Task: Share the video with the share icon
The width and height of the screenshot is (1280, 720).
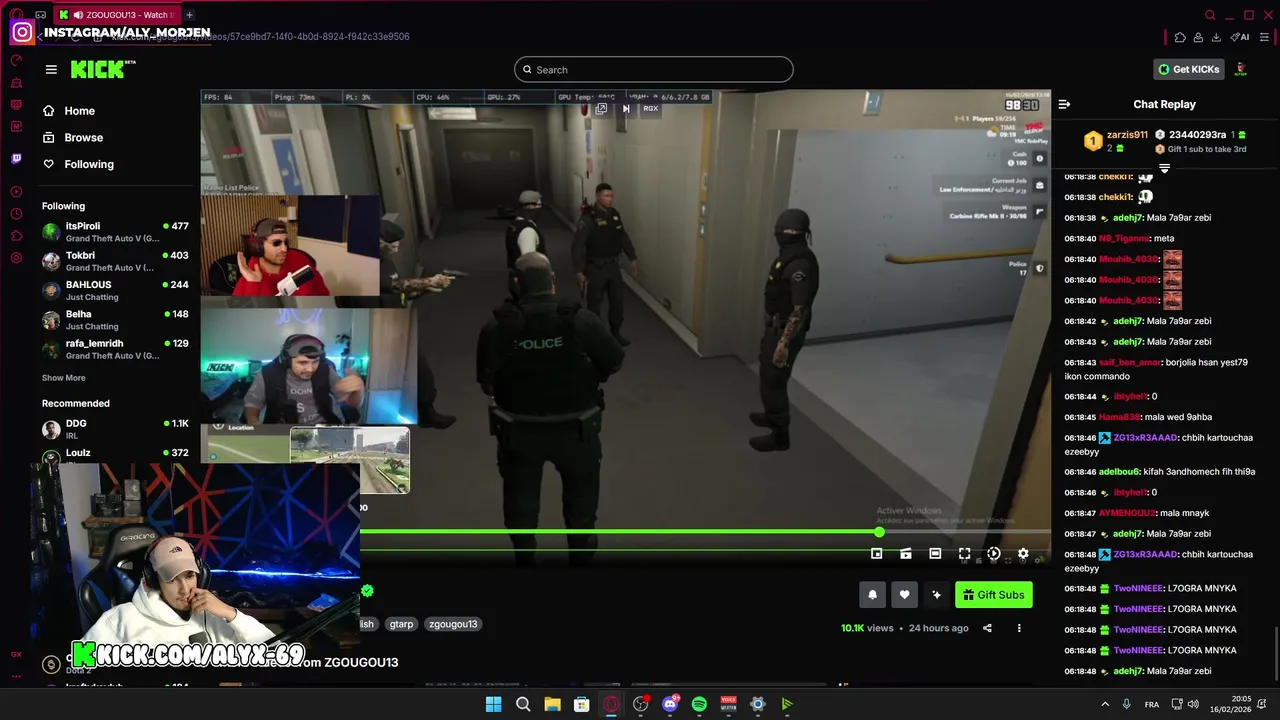Action: pyautogui.click(x=987, y=628)
